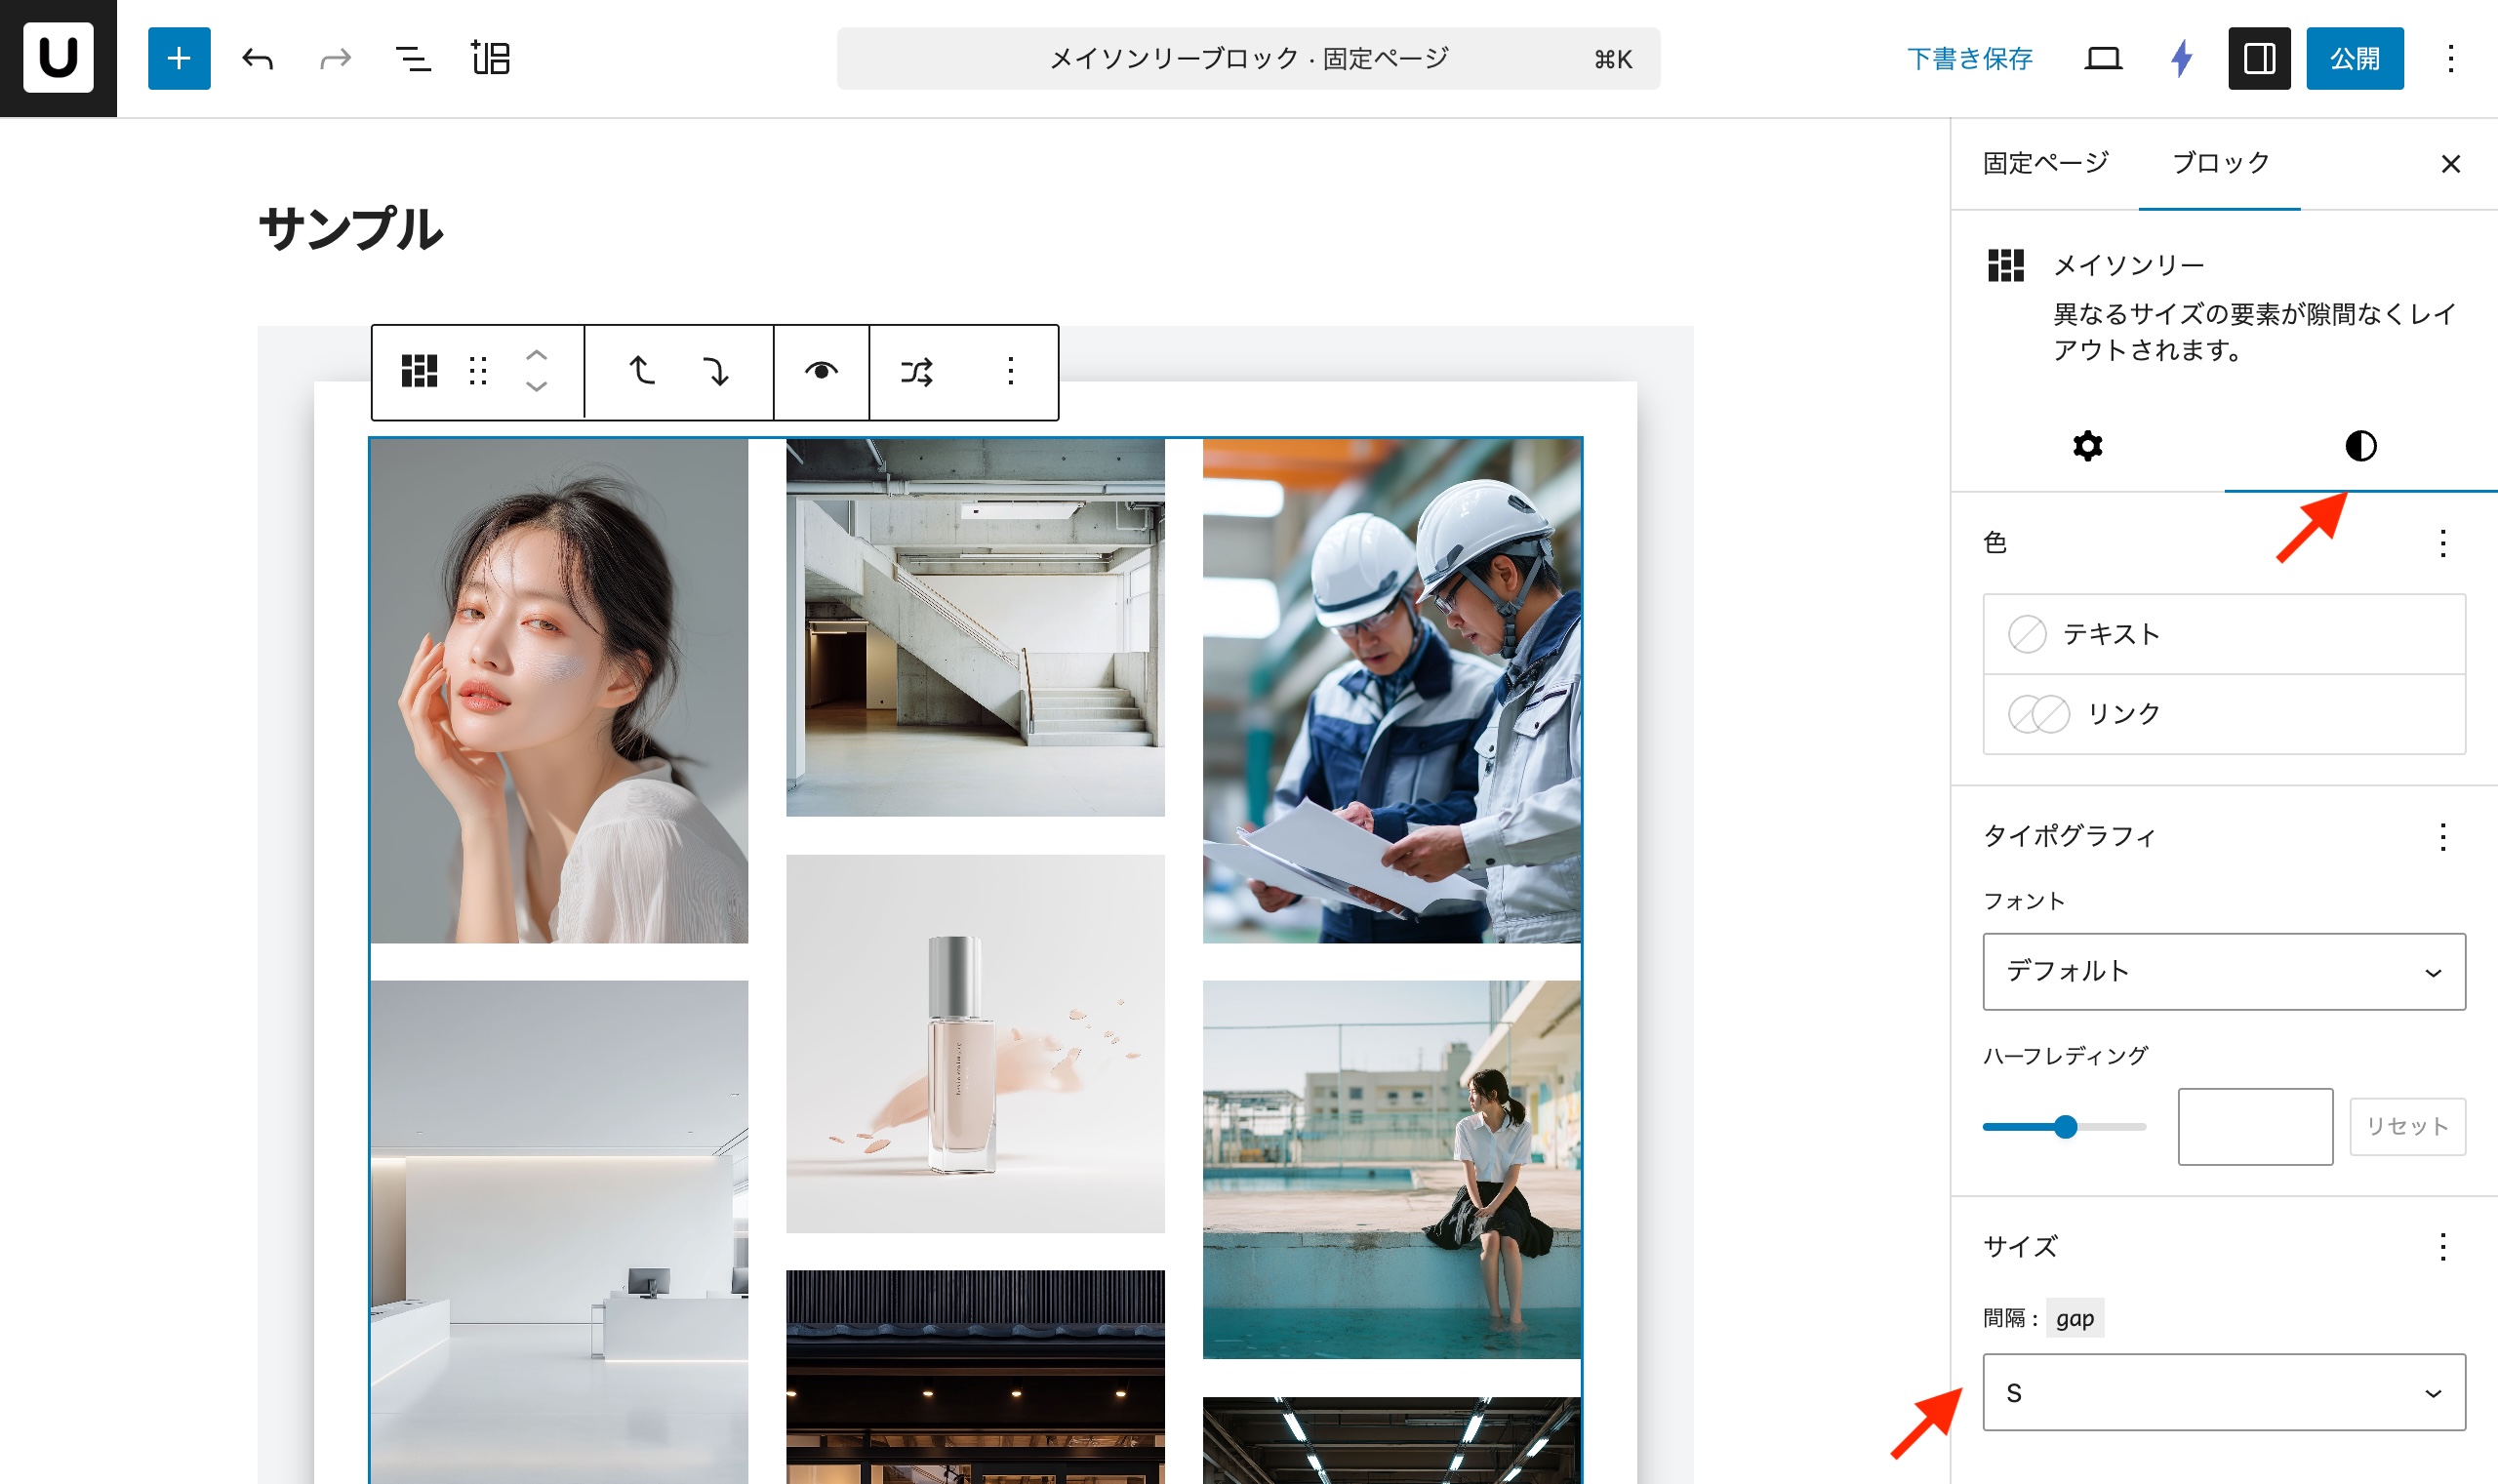Click the メインソンリー block name in sidebar
Image resolution: width=2498 pixels, height=1484 pixels.
pos(2128,265)
